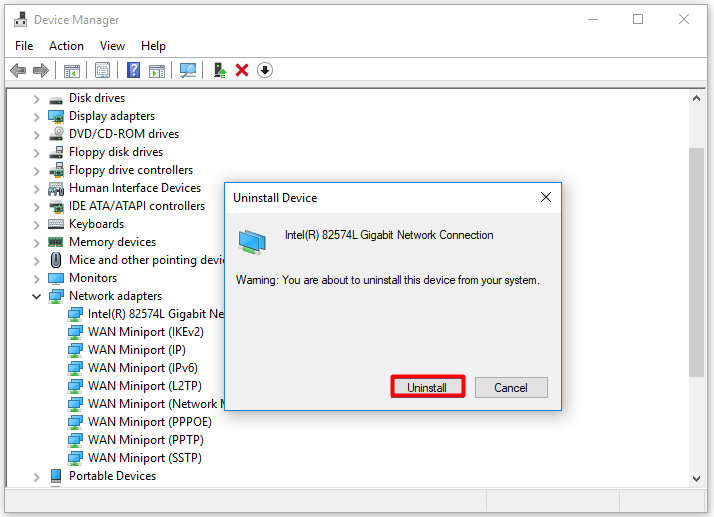This screenshot has width=714, height=517.
Task: Click the scroll up arrow of tree scrollbar
Action: pyautogui.click(x=696, y=98)
